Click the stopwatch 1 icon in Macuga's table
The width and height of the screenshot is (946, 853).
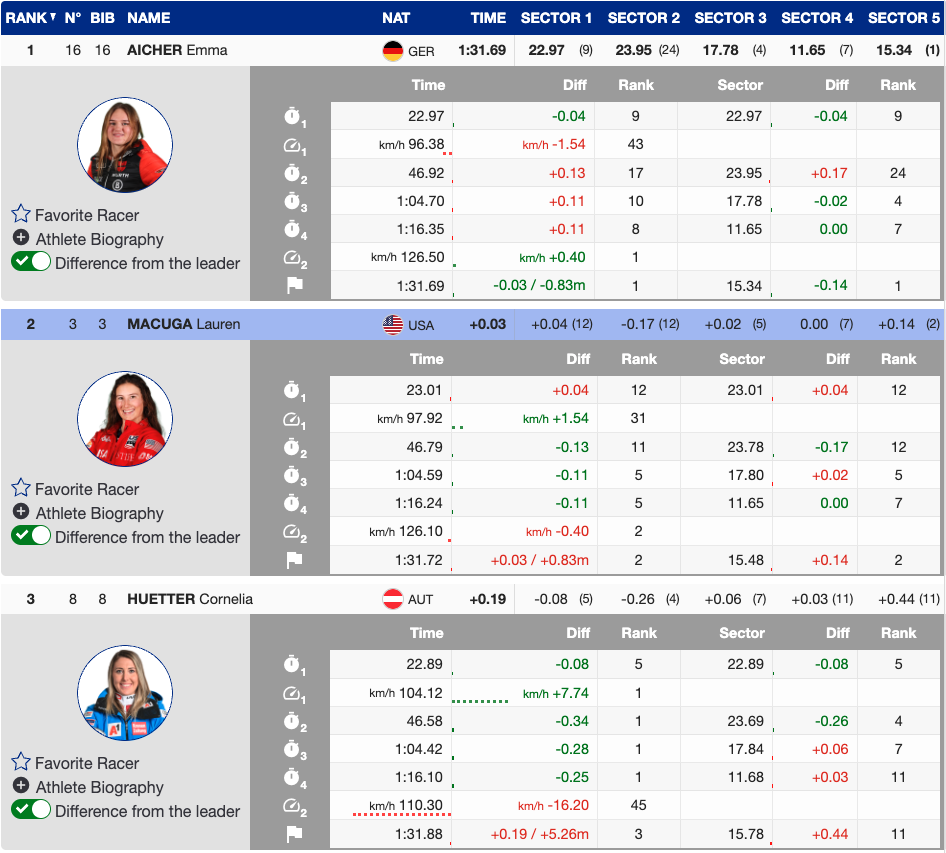(x=293, y=391)
